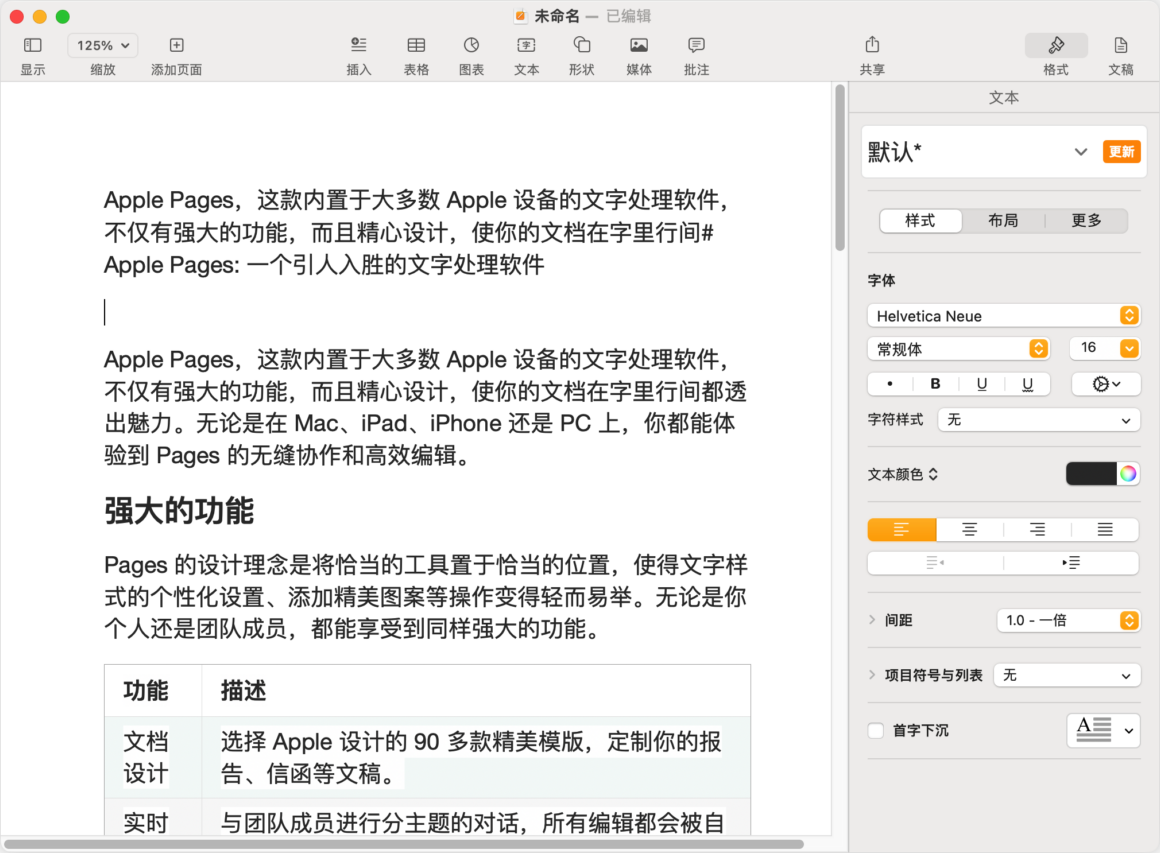Click the 未命名 document title
The width and height of the screenshot is (1160, 853).
pyautogui.click(x=556, y=16)
